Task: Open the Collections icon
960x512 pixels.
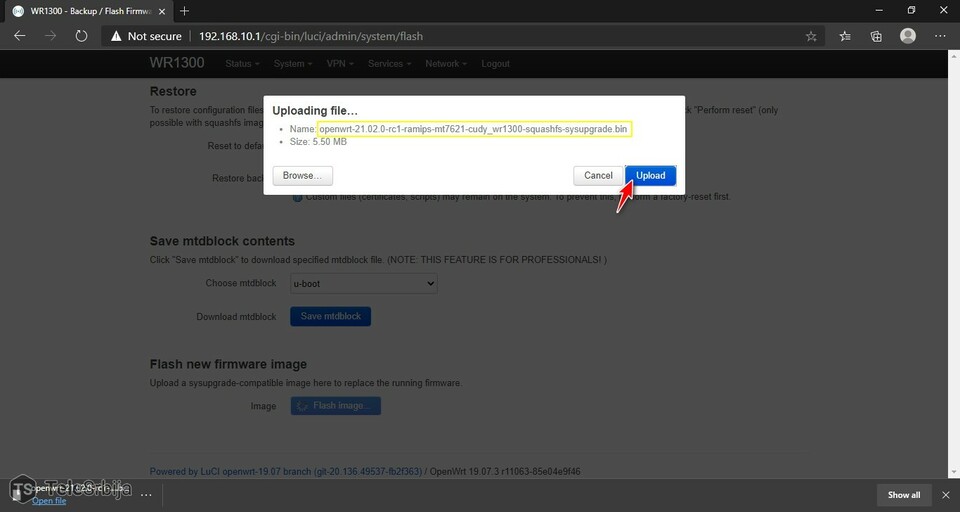Action: pos(876,36)
